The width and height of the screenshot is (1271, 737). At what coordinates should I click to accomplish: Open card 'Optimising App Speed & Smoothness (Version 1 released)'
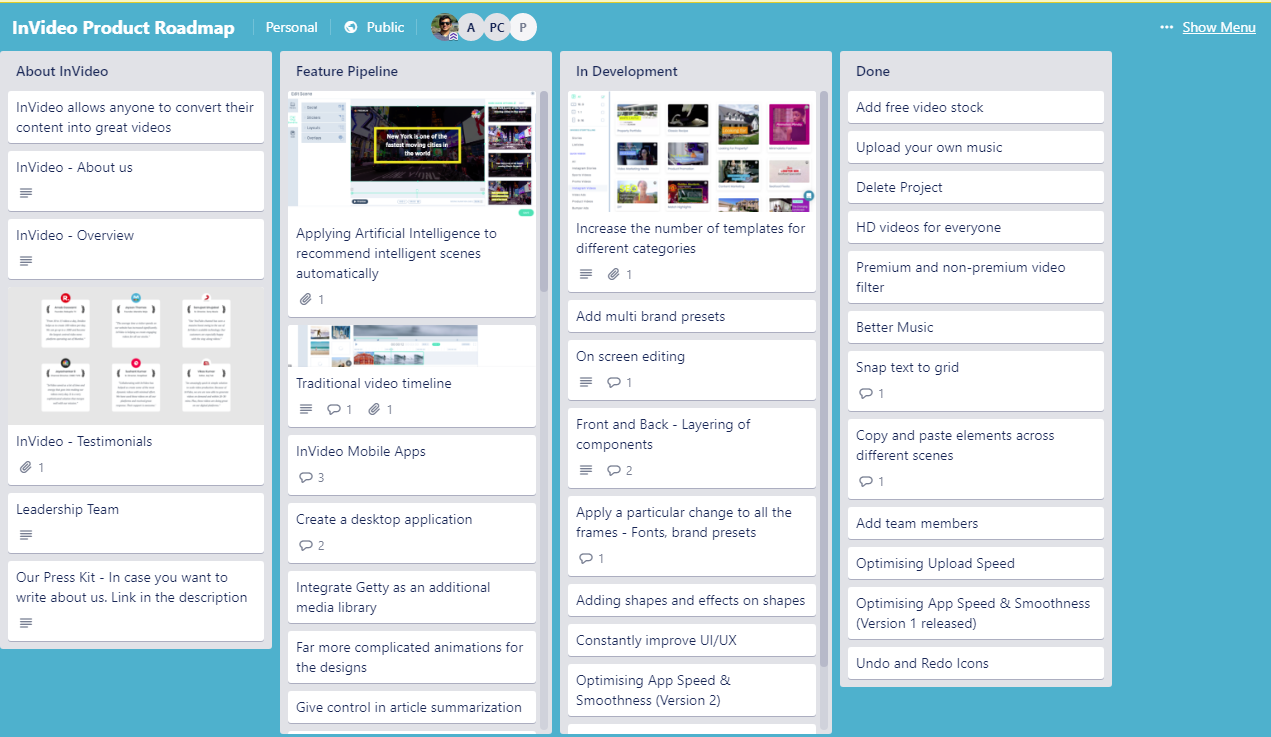coord(976,613)
